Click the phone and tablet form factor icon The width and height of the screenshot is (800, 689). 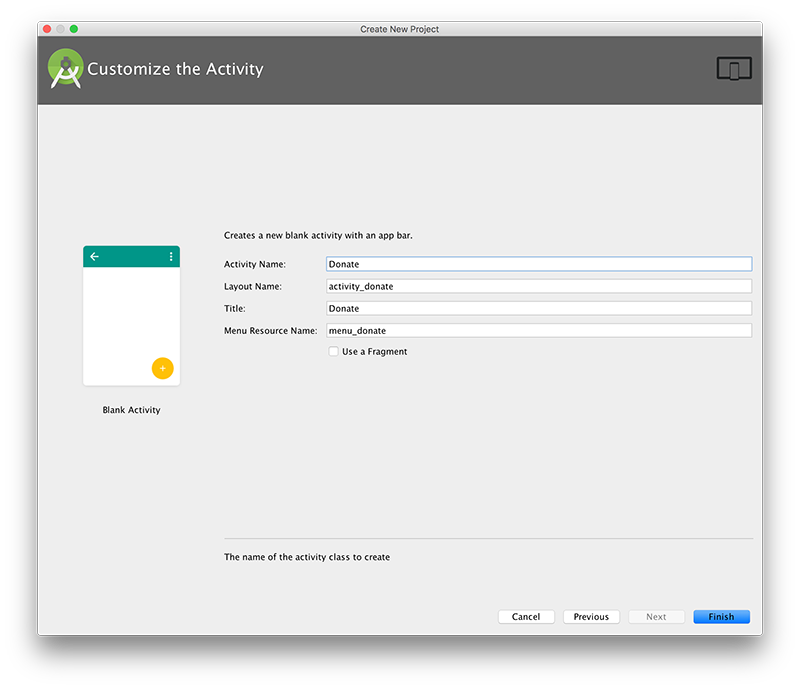pos(734,69)
